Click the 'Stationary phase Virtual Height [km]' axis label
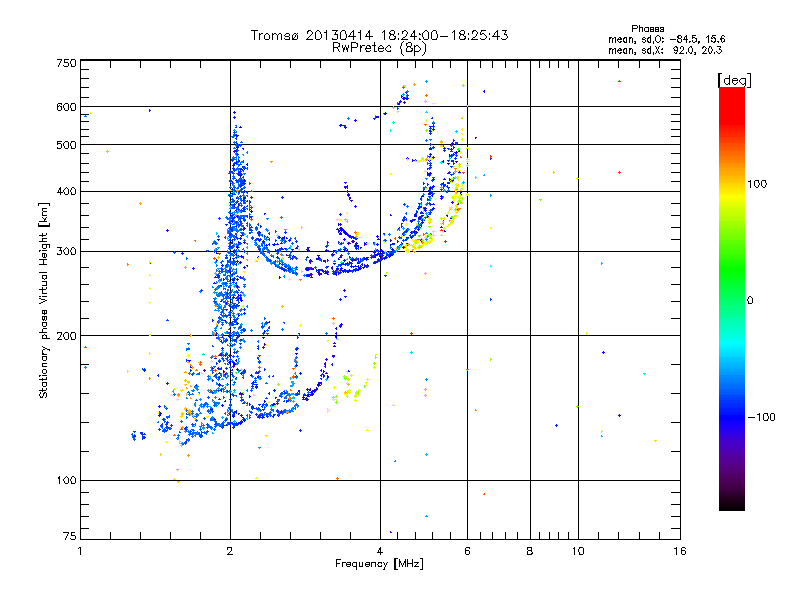 tap(44, 301)
